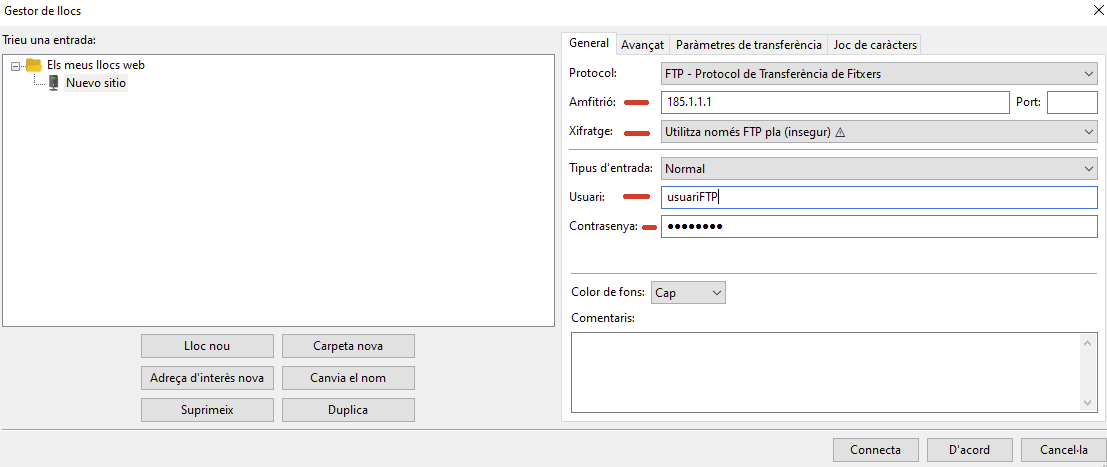
Task: Click inside the Amfitrió host field
Action: click(x=835, y=102)
